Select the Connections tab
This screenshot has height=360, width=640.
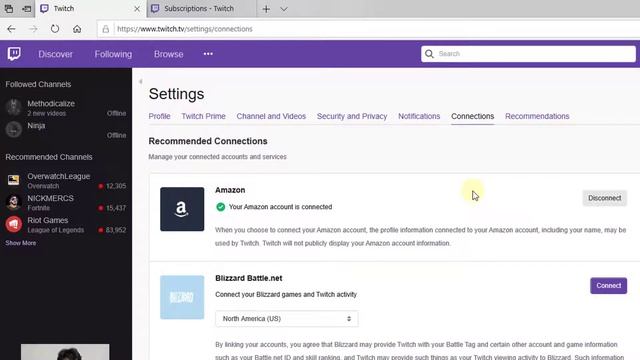pos(473,116)
